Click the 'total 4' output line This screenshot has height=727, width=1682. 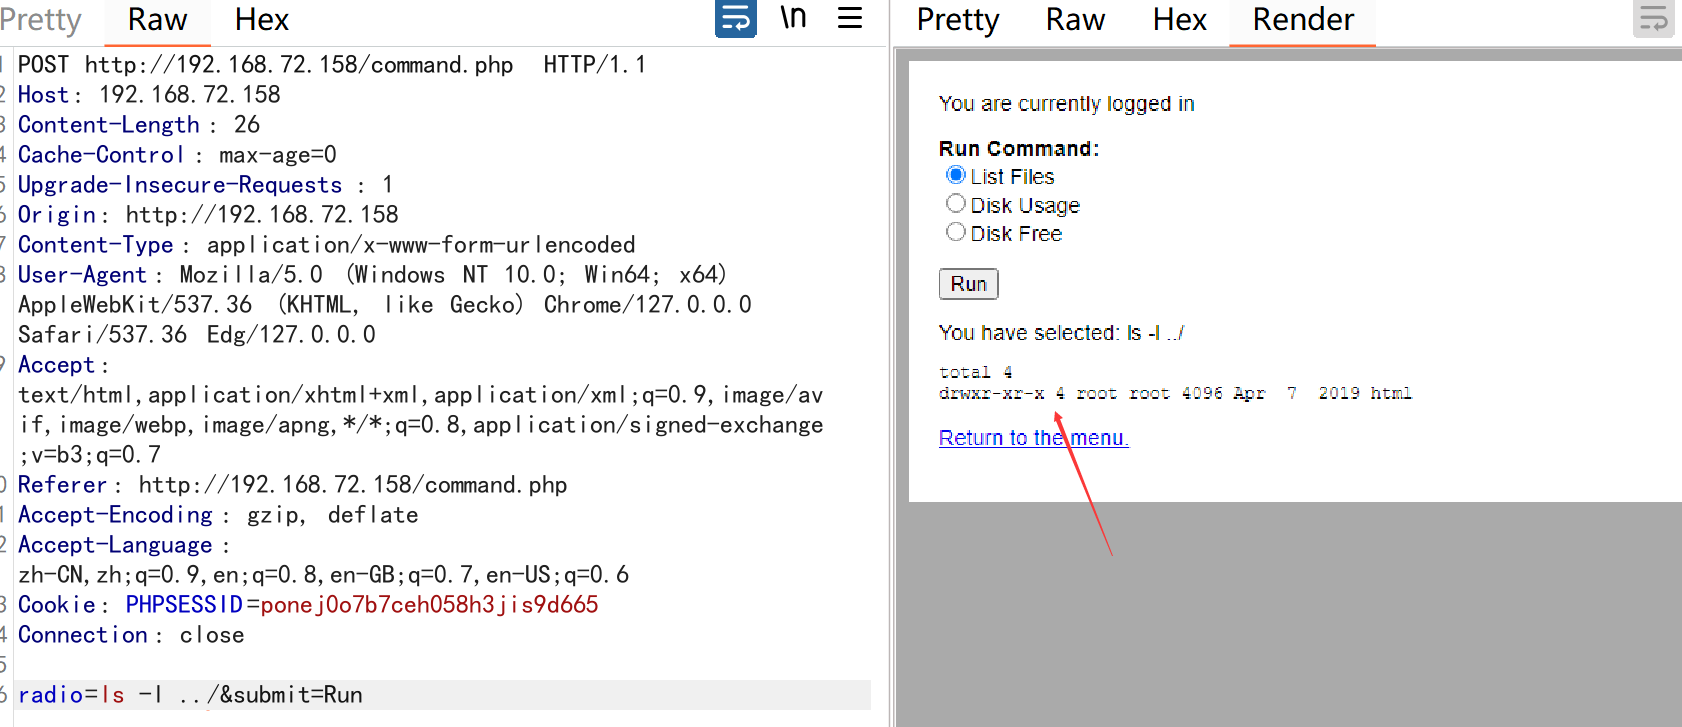pyautogui.click(x=976, y=372)
